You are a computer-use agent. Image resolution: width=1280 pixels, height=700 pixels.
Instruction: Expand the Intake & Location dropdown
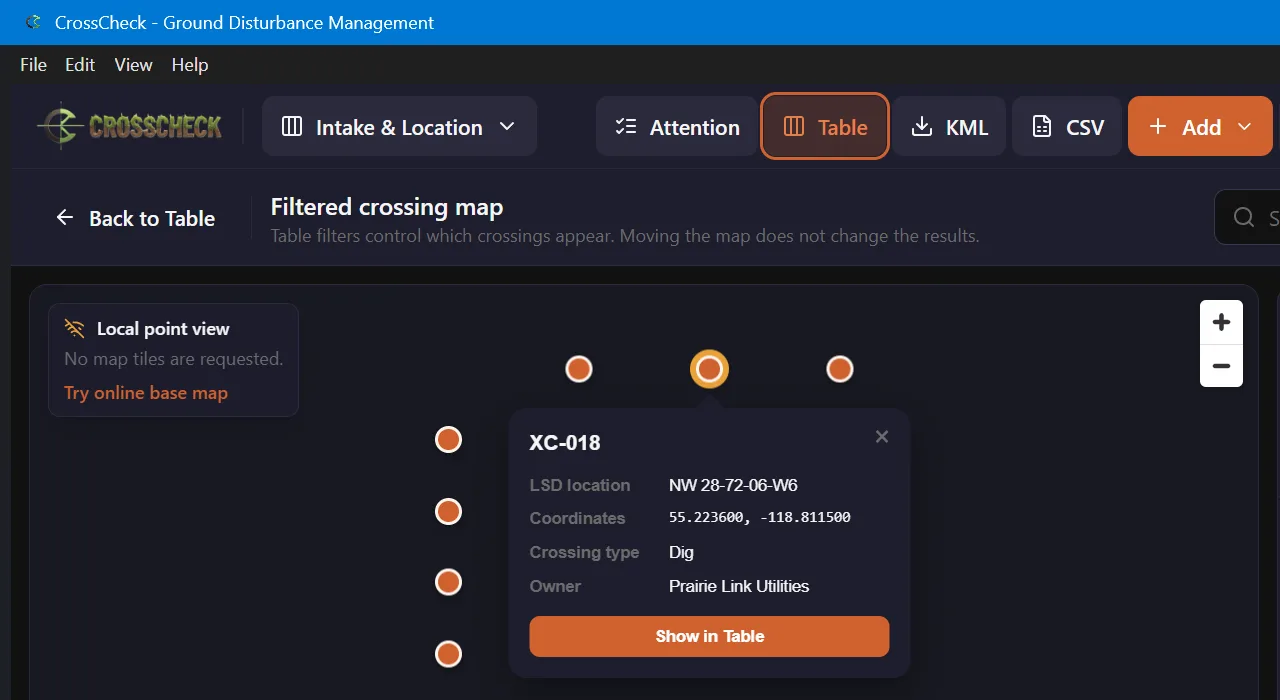point(399,126)
